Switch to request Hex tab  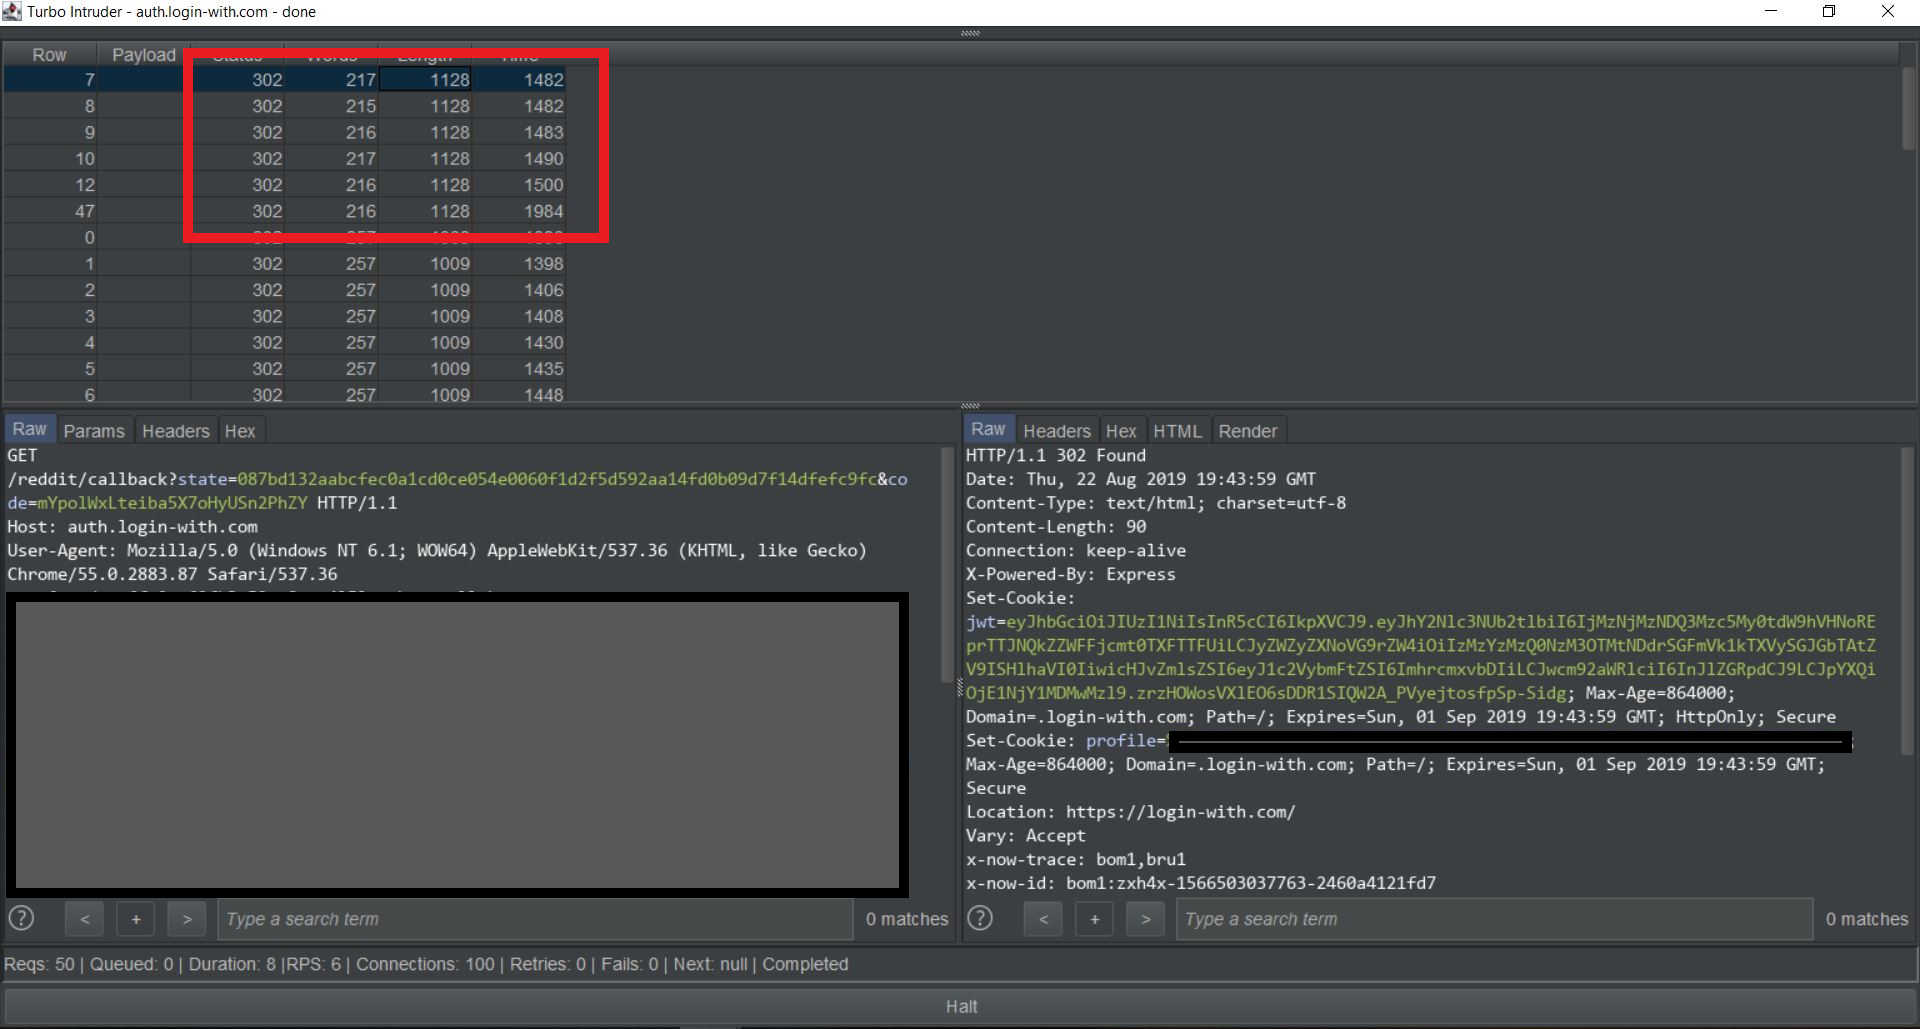[x=240, y=431]
